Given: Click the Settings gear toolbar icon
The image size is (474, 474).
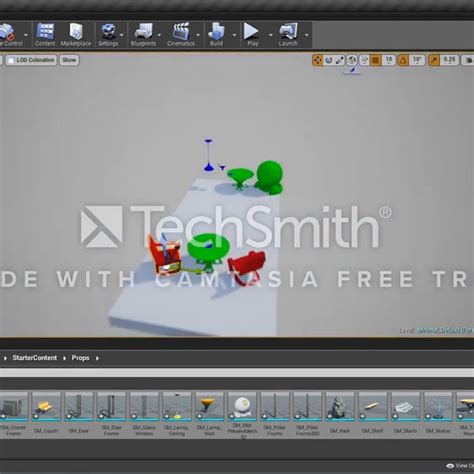Looking at the screenshot, I should pyautogui.click(x=108, y=34).
